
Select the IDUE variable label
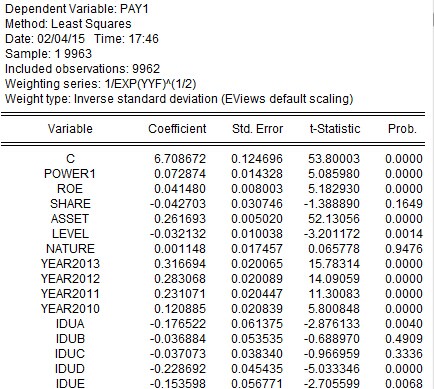point(70,383)
